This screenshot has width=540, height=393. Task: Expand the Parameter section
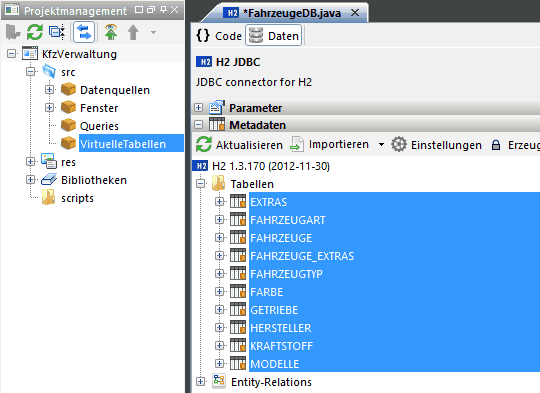198,108
